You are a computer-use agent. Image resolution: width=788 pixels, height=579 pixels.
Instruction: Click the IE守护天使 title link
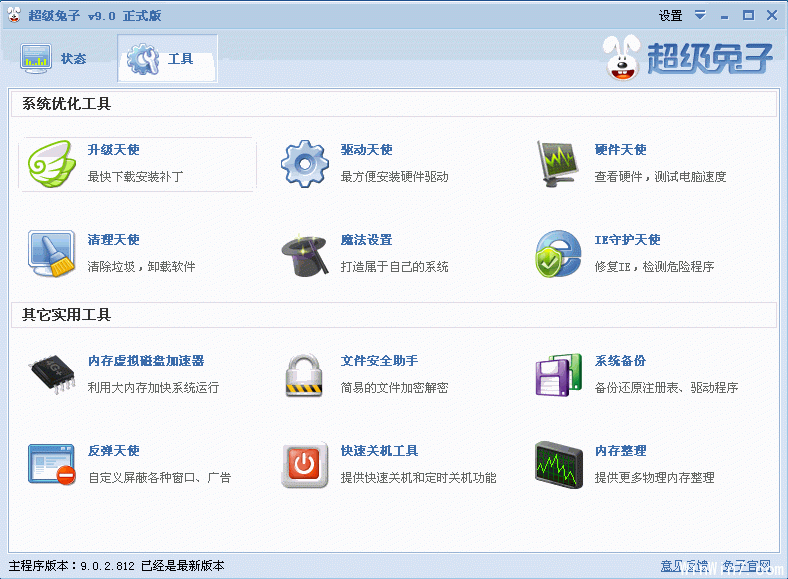[x=628, y=240]
